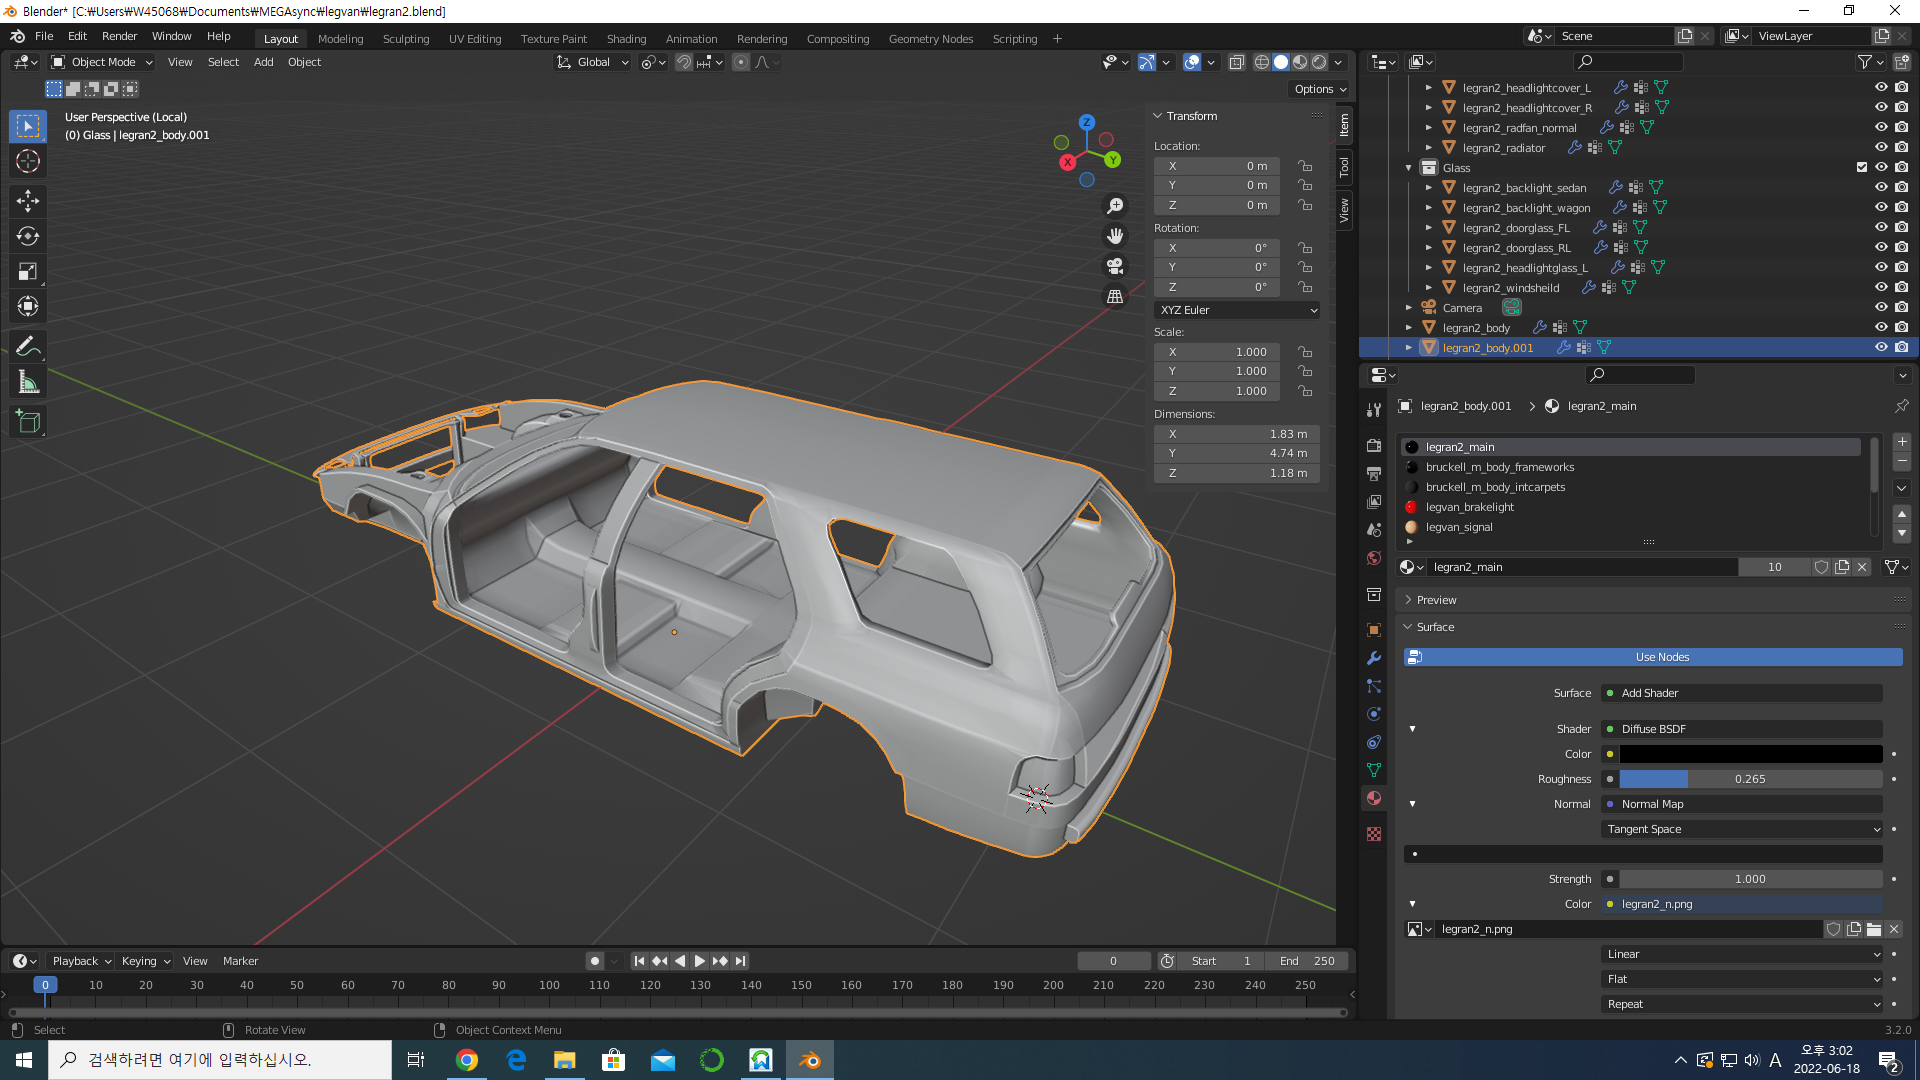Viewport: 1920px width, 1080px height.
Task: Select the legvan_brakelight material slot
Action: (1469, 507)
